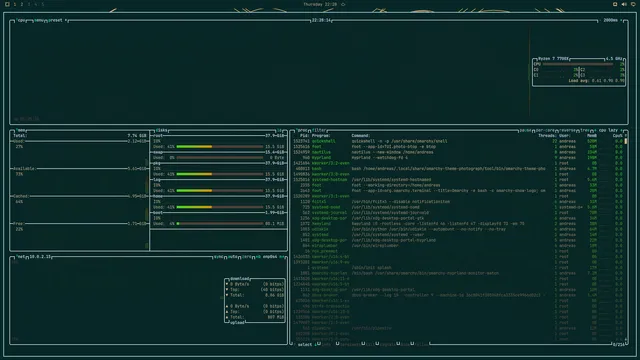This screenshot has width=640, height=360.
Task: Cycle the btop preset option
Action: (57, 20)
